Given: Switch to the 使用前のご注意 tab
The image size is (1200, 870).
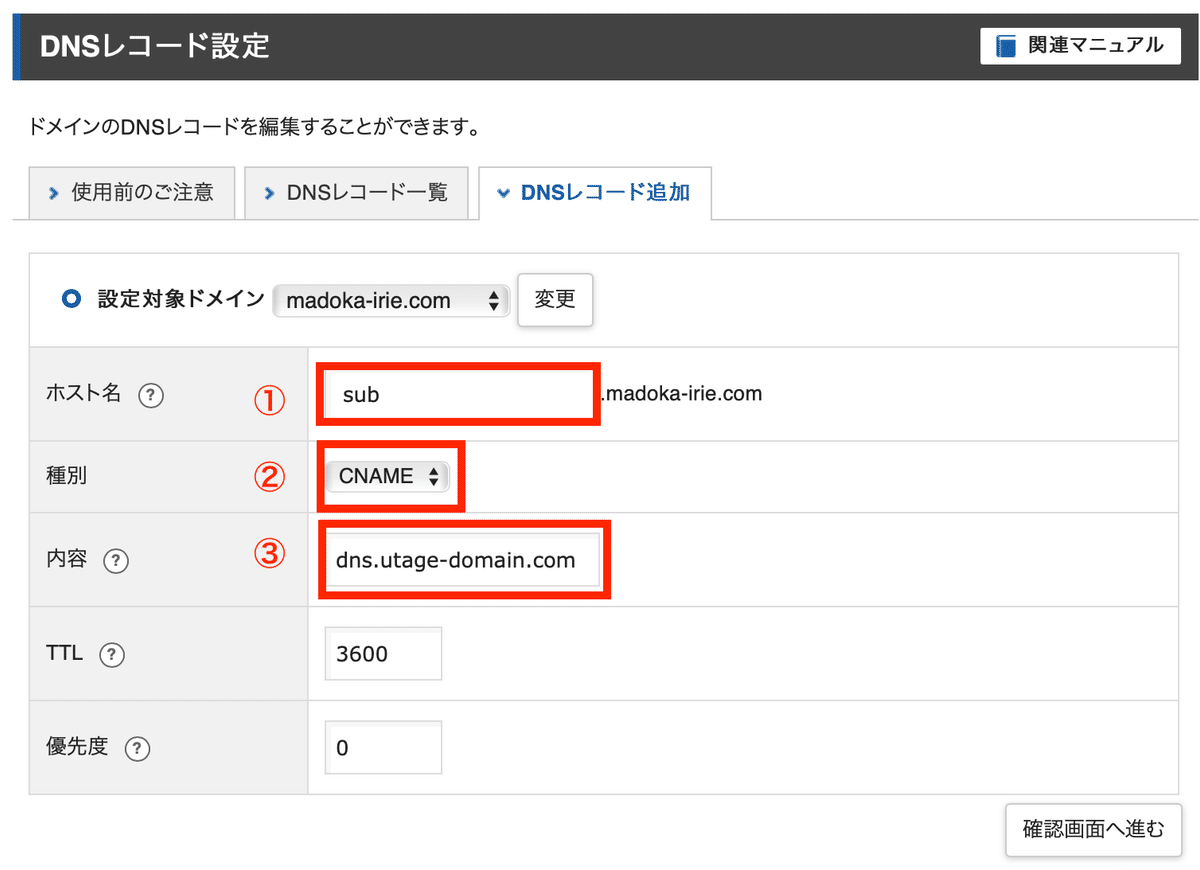Looking at the screenshot, I should (x=131, y=193).
